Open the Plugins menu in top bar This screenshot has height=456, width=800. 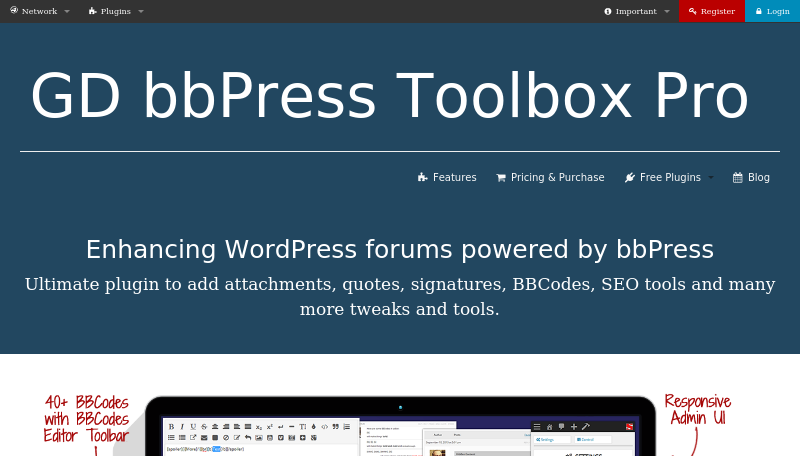[115, 11]
